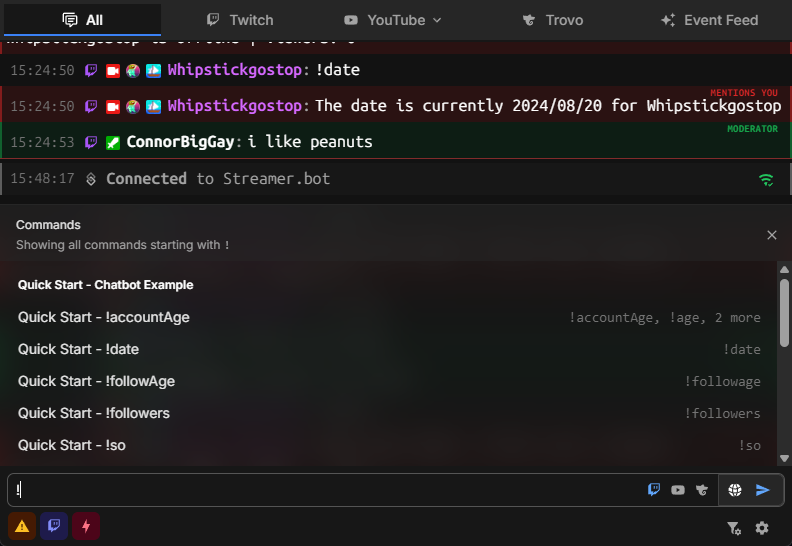
Task: Click Whipstickgostop username on !date message
Action: (x=235, y=70)
